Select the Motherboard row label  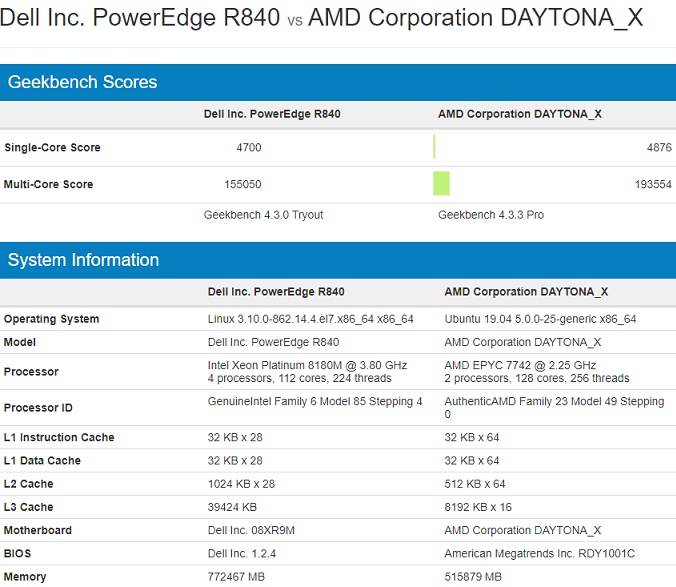tap(38, 531)
